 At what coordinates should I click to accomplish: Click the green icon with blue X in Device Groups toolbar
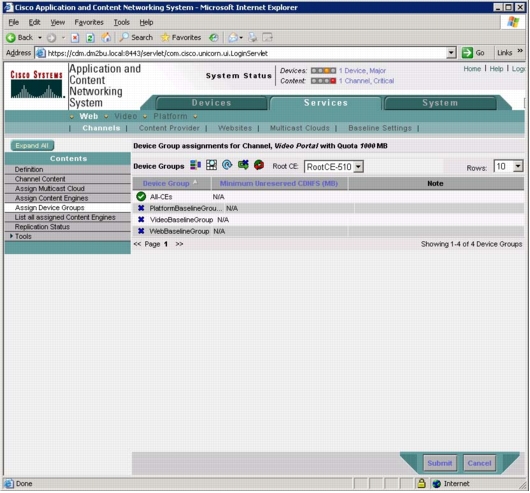pos(243,165)
